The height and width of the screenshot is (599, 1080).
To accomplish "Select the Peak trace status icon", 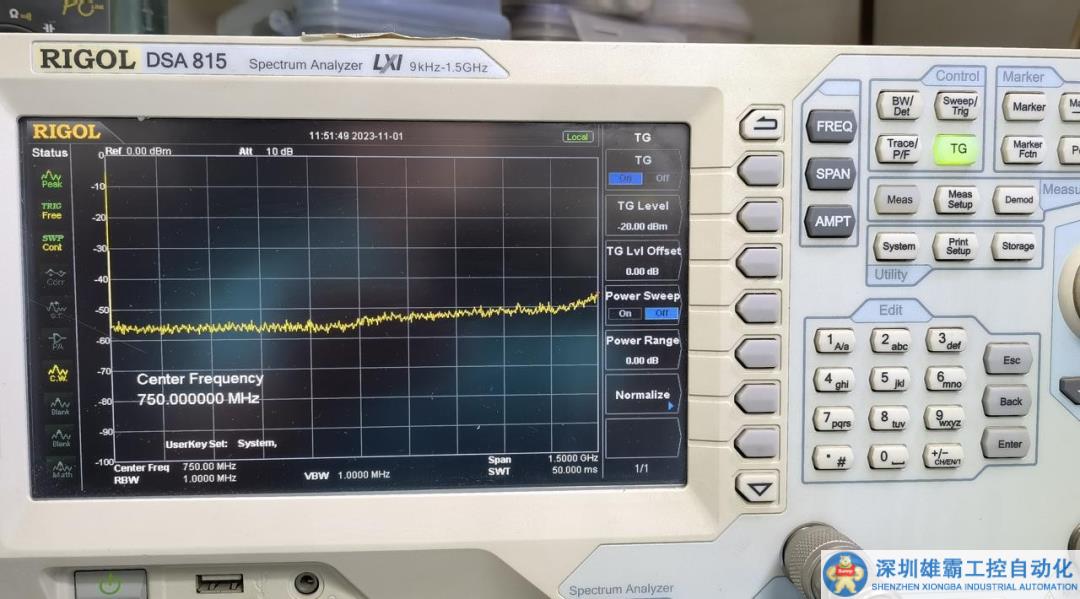I will [51, 180].
